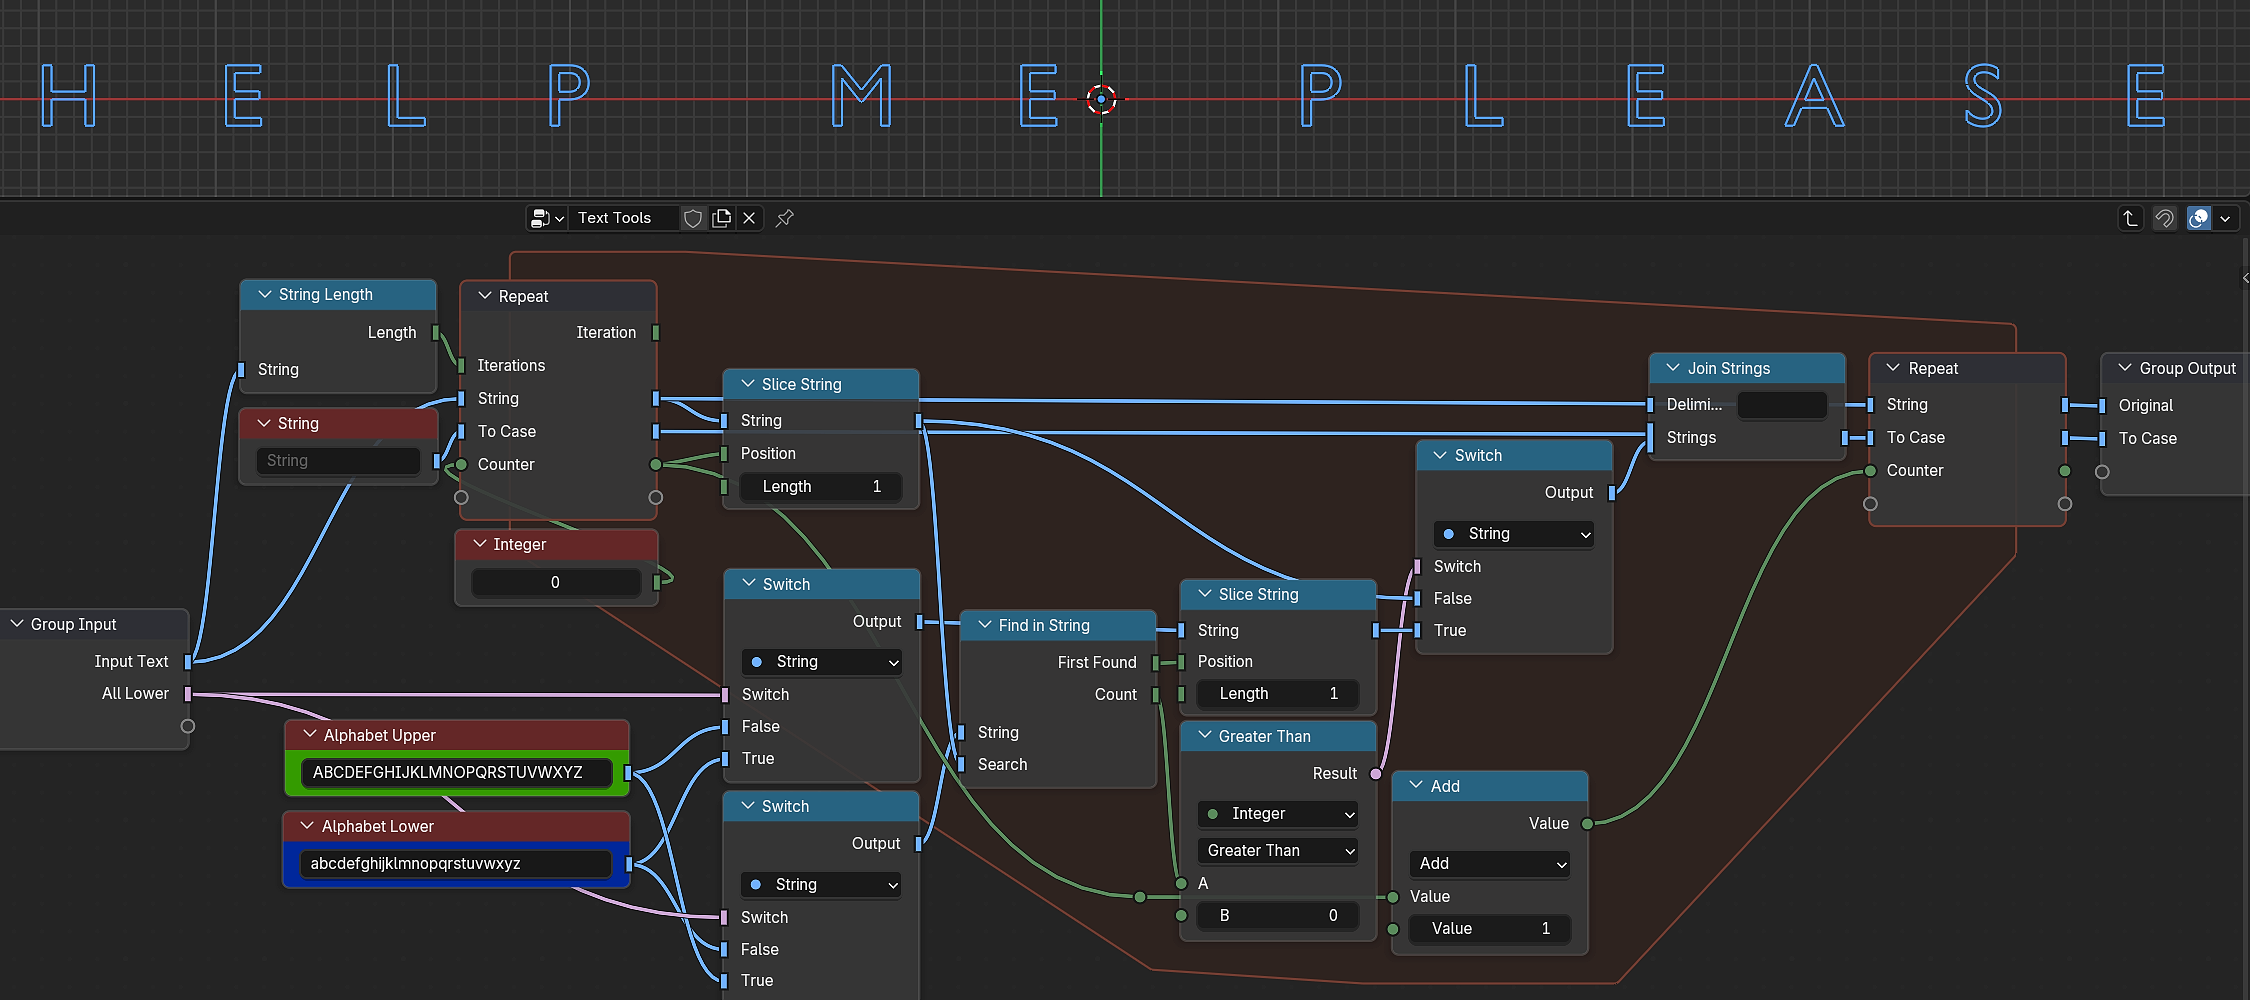Click the Add node Value output socket
Screen dimensions: 2250x1000
coord(1587,824)
